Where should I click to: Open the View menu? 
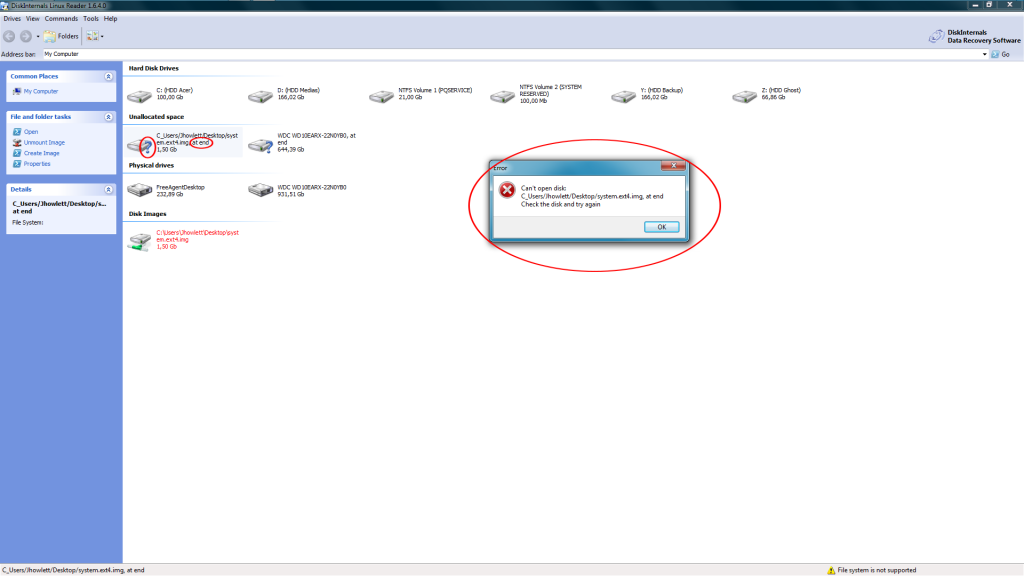pyautogui.click(x=33, y=19)
